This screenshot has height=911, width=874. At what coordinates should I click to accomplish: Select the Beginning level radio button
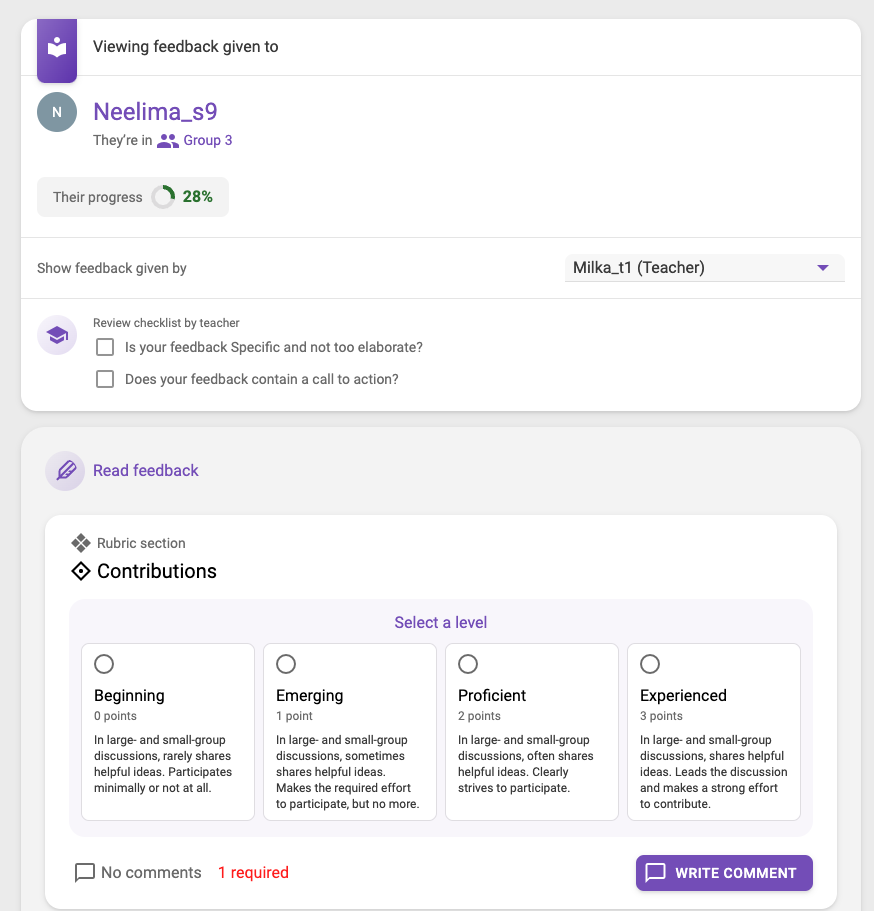pyautogui.click(x=104, y=664)
